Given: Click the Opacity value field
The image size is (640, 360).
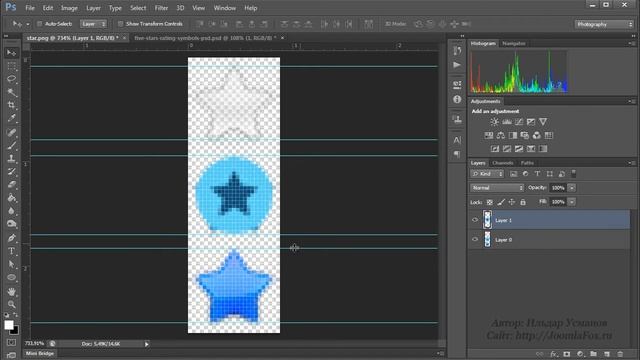Looking at the screenshot, I should point(558,188).
